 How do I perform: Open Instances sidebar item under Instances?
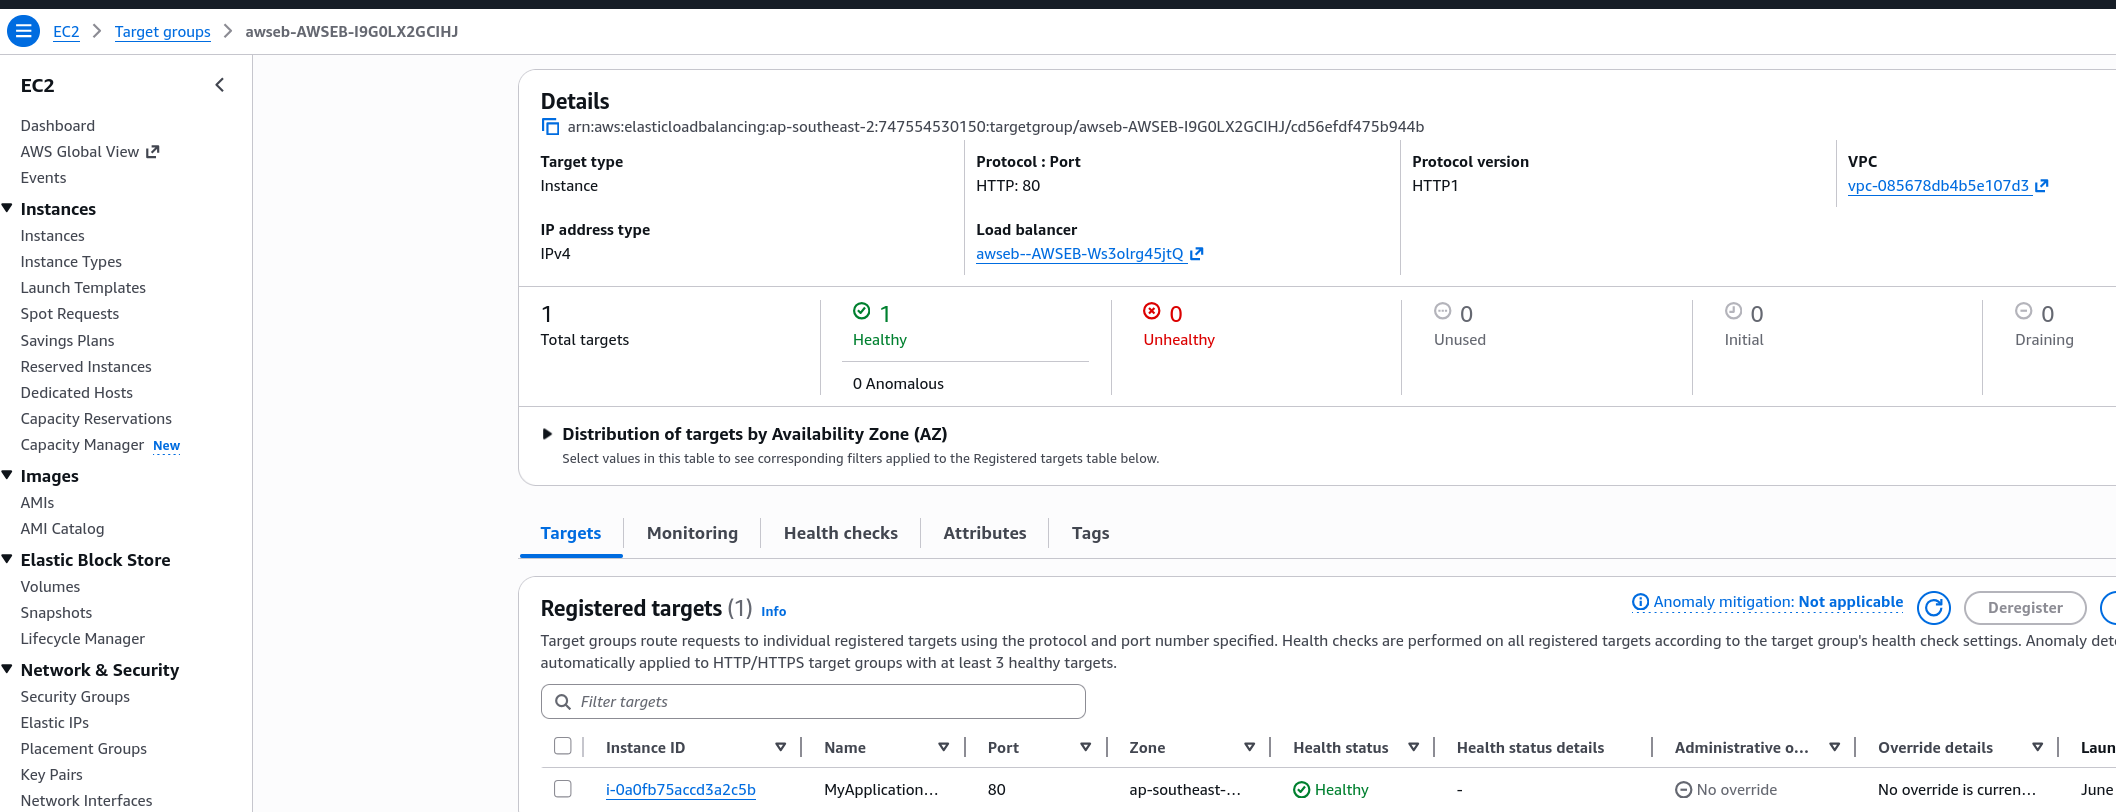click(52, 235)
